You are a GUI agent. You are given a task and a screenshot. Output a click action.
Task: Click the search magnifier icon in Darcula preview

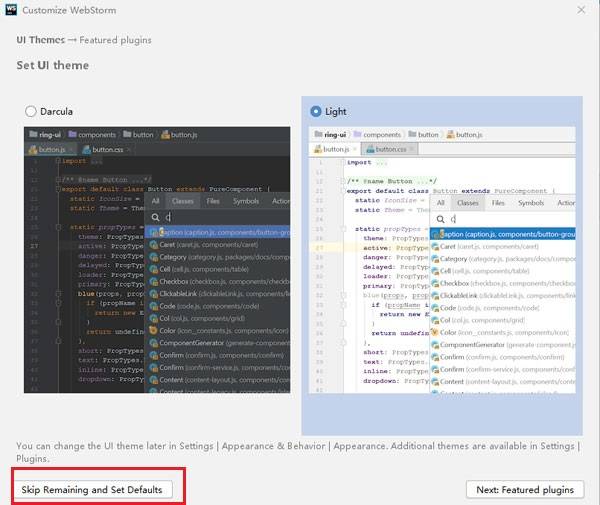(x=155, y=217)
